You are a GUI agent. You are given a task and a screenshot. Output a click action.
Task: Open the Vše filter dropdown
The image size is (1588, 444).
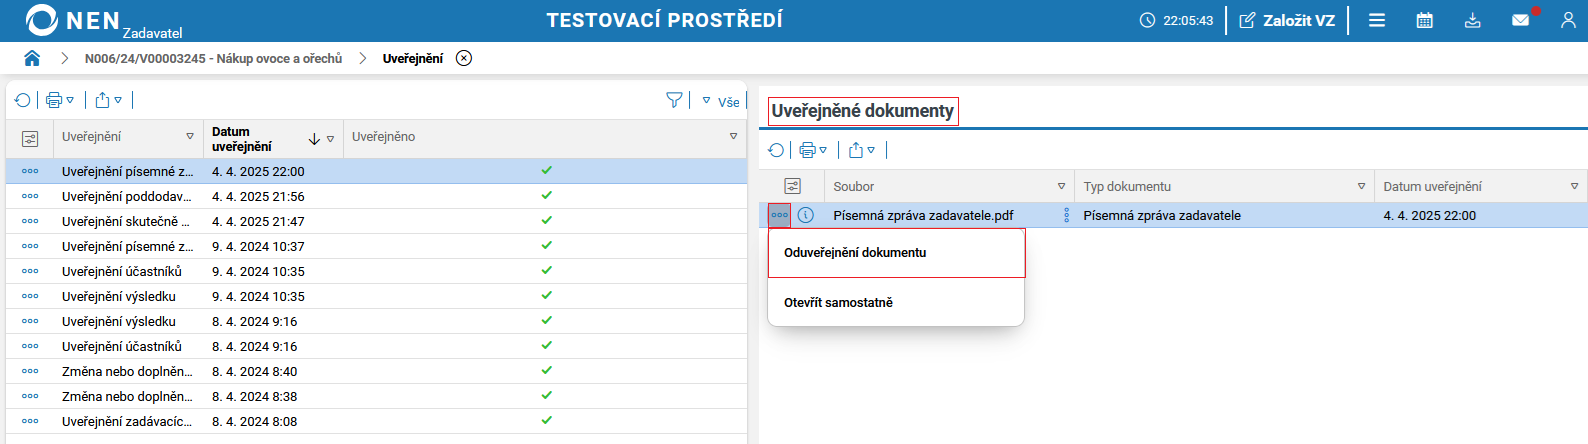coord(722,101)
